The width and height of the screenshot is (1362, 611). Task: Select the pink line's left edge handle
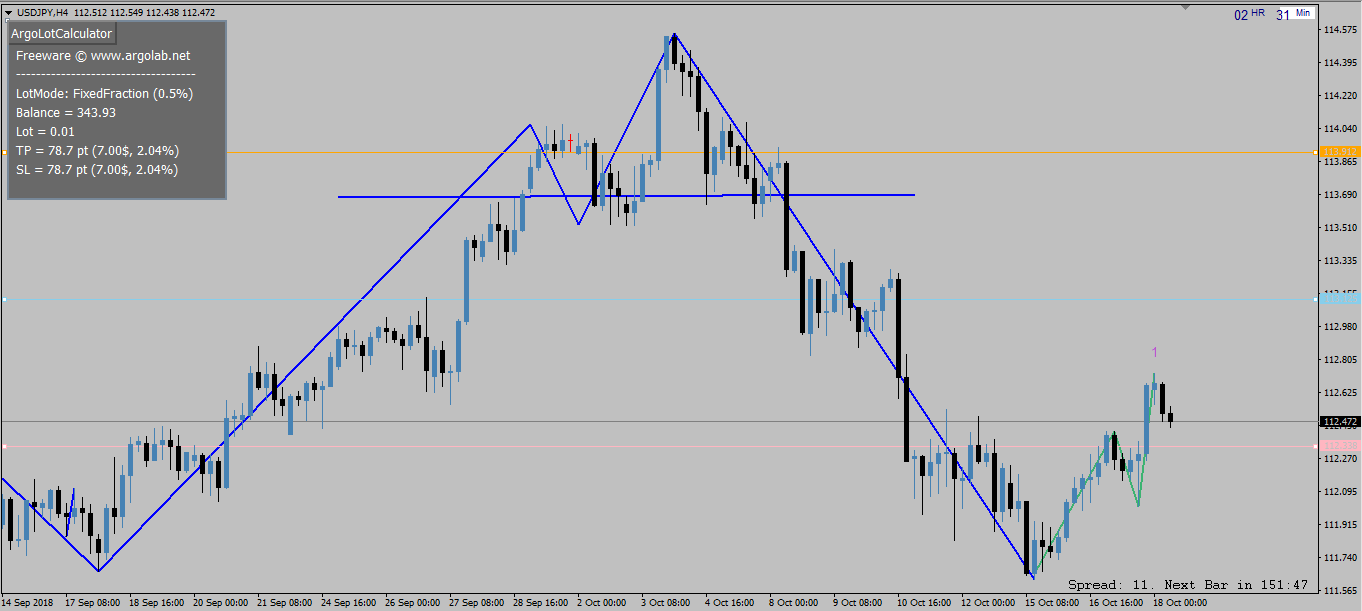click(x=4, y=446)
